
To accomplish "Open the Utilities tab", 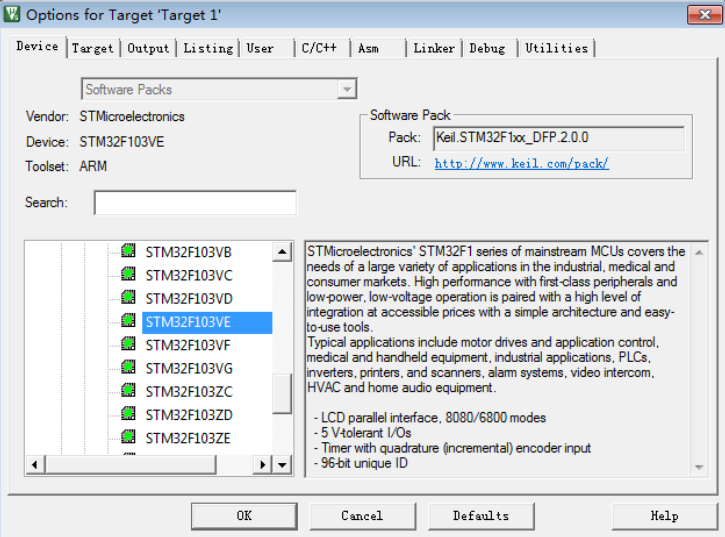I will (556, 48).
